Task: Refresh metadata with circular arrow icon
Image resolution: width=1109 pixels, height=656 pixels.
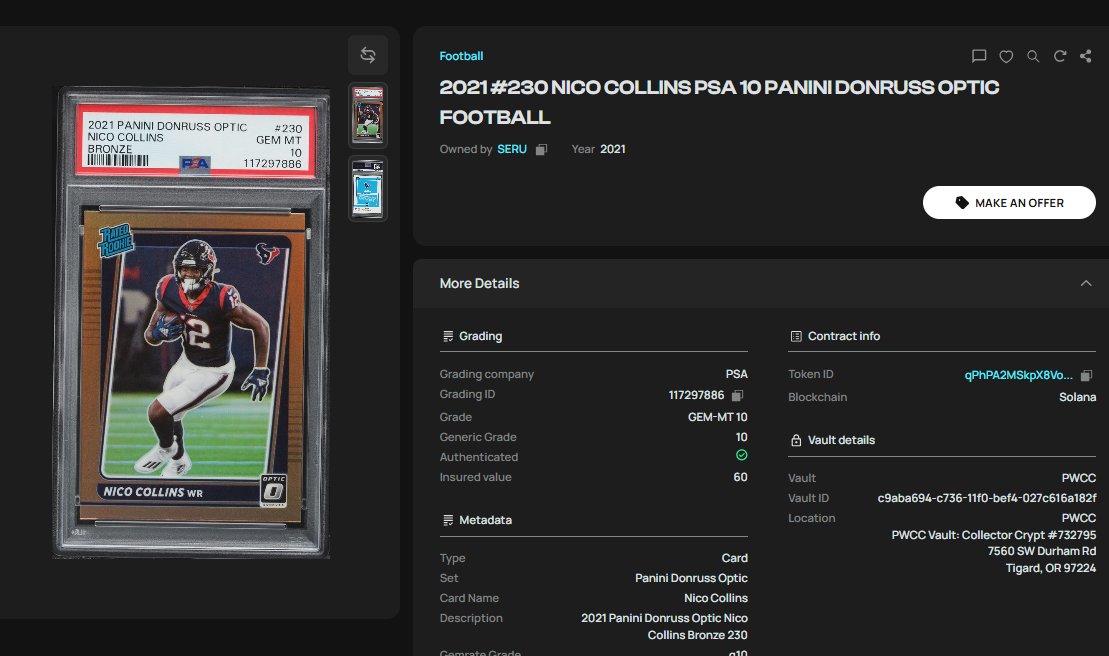Action: click(1059, 56)
